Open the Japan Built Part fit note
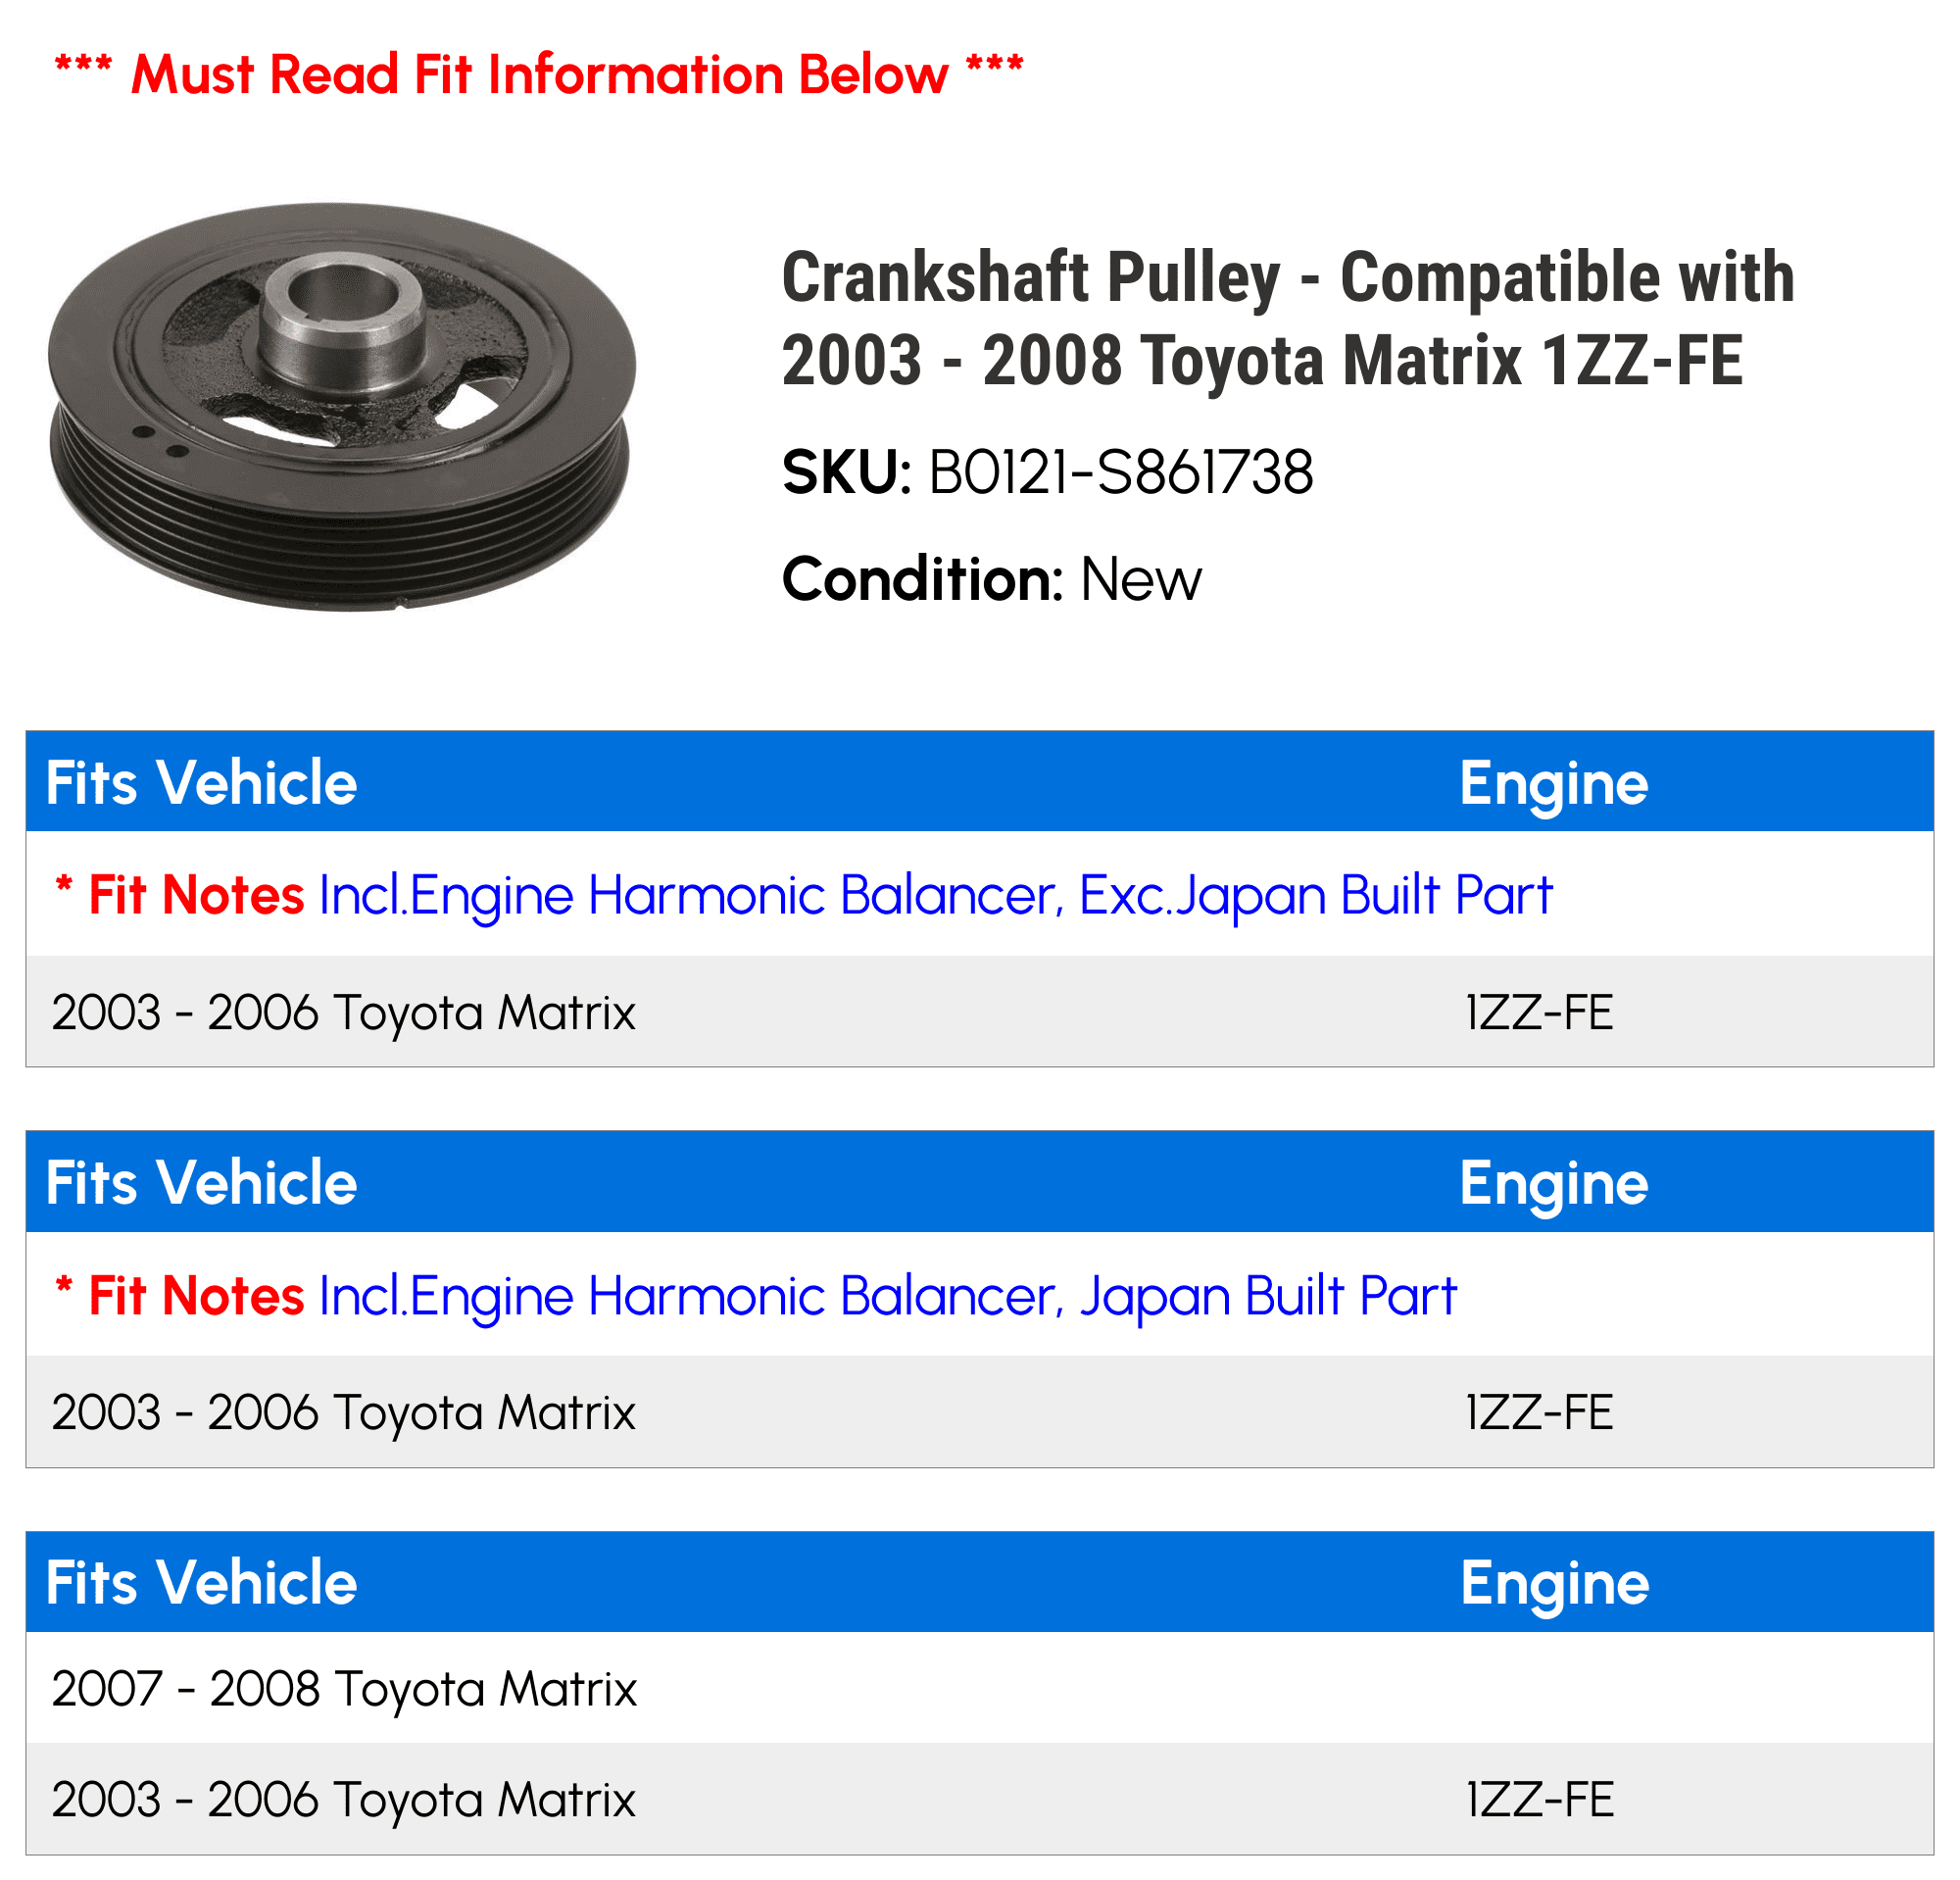Image resolution: width=1960 pixels, height=1880 pixels. coord(755,1296)
